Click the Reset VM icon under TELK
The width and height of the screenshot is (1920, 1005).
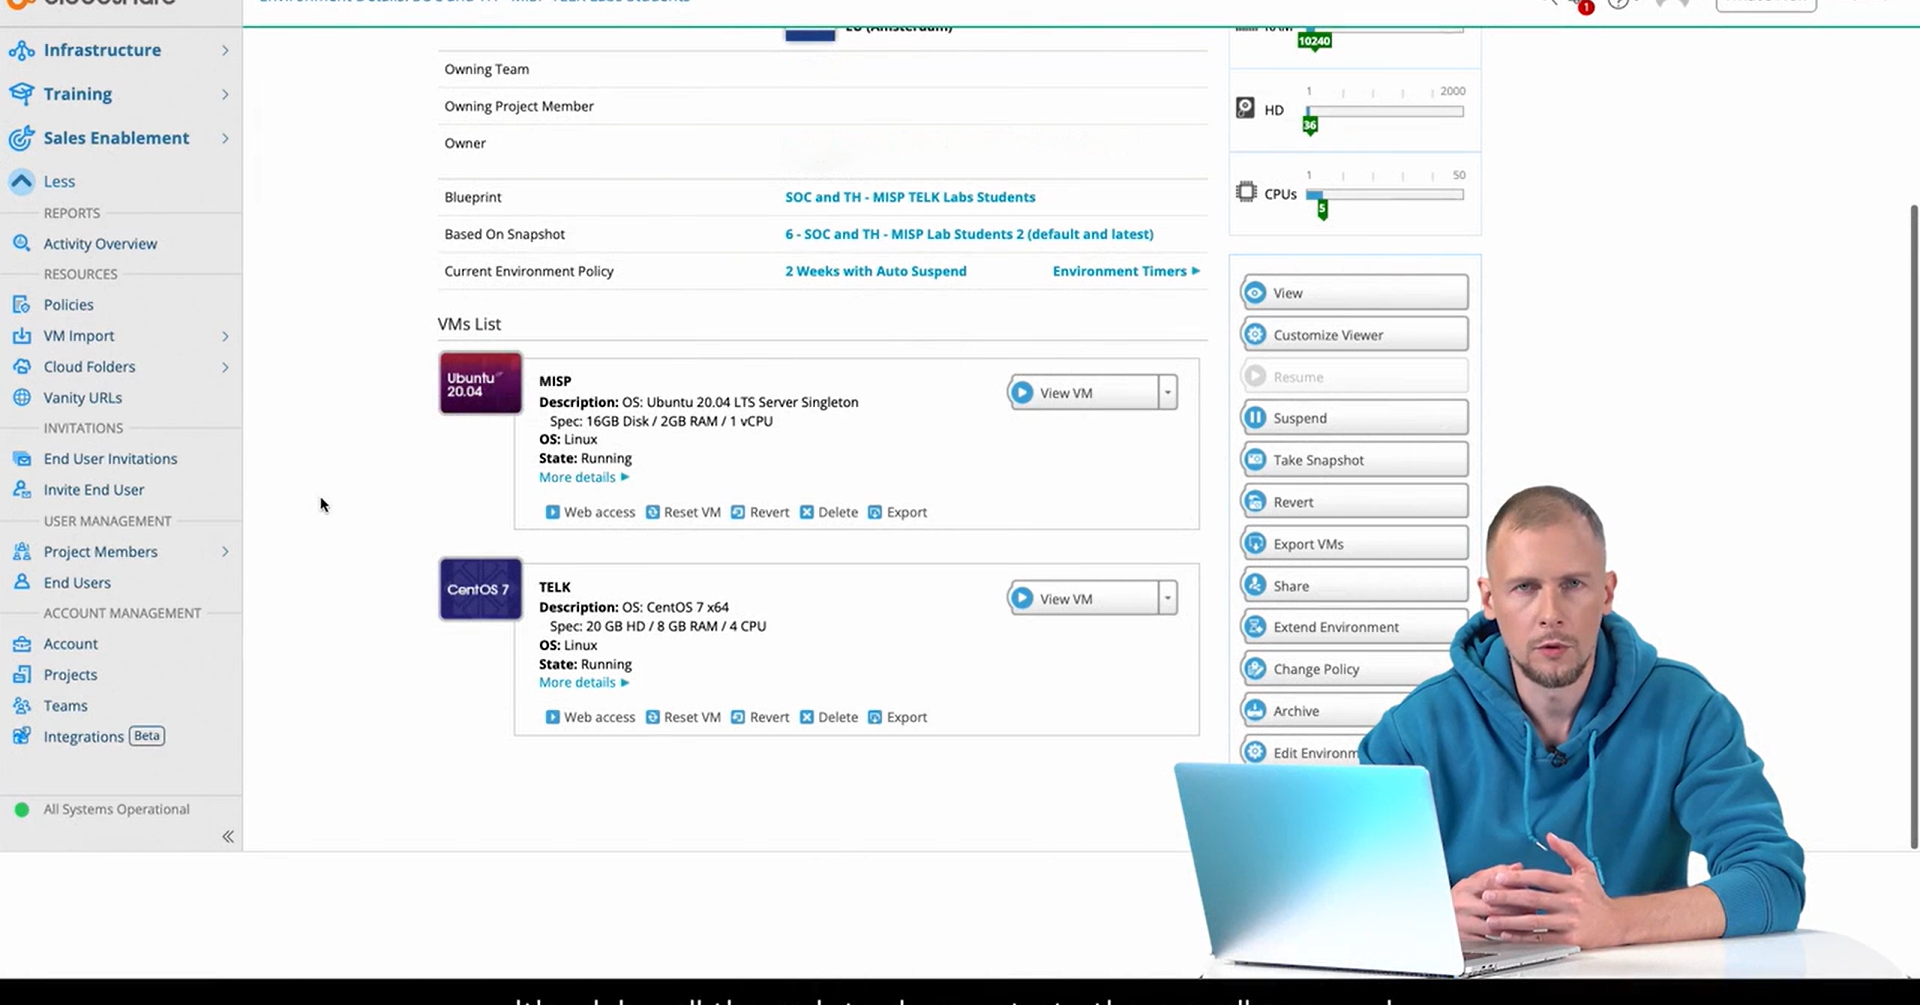[653, 717]
